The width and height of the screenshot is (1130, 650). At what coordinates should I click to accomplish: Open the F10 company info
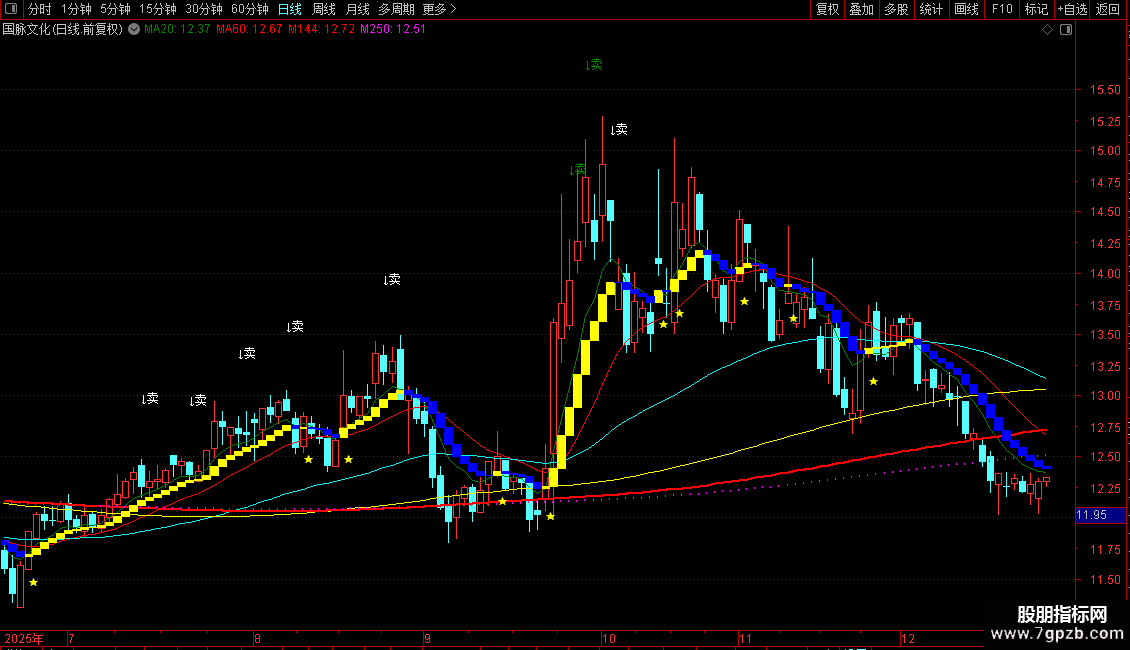[x=1002, y=9]
